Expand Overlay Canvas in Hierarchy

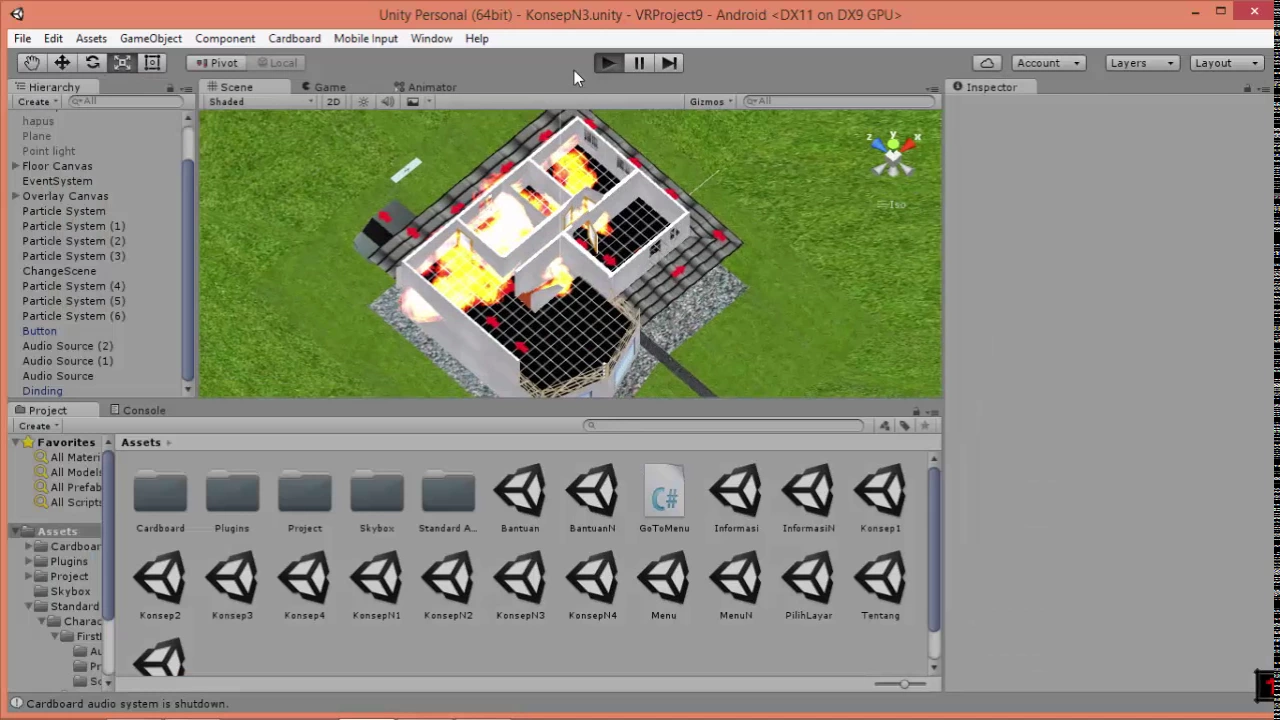[15, 196]
